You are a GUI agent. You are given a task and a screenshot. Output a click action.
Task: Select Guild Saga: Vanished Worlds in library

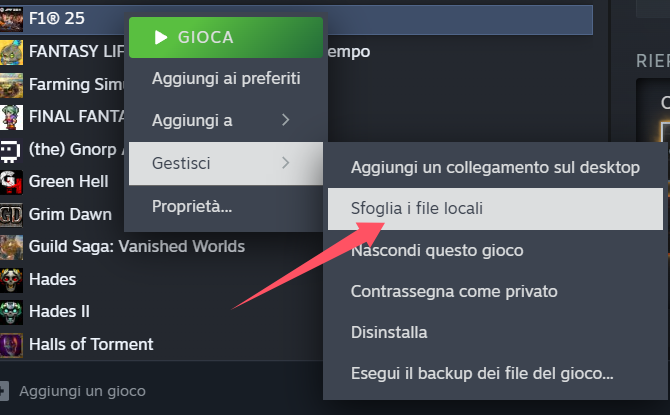point(136,247)
